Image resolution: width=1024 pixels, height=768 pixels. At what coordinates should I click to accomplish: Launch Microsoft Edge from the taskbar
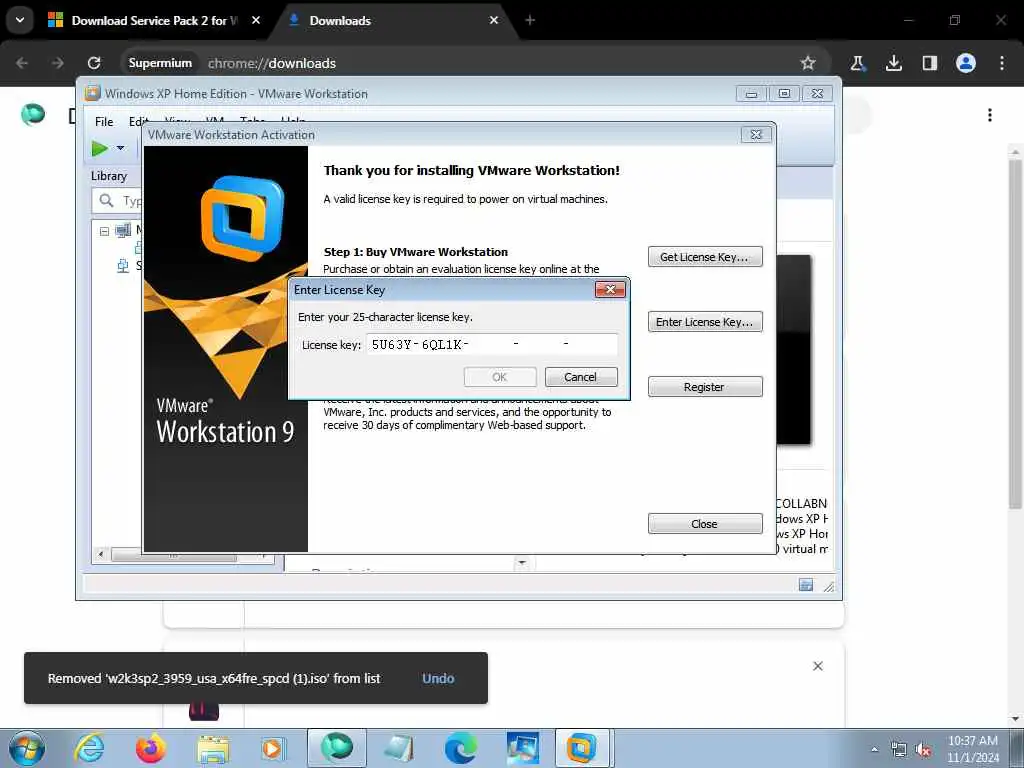(x=460, y=748)
